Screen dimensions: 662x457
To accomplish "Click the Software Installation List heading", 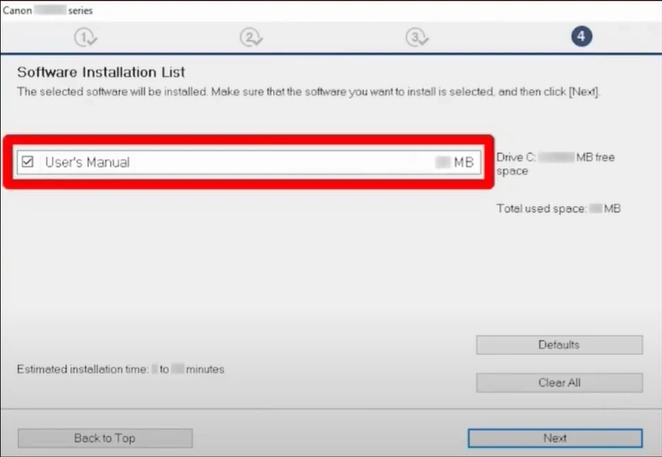I will point(101,73).
